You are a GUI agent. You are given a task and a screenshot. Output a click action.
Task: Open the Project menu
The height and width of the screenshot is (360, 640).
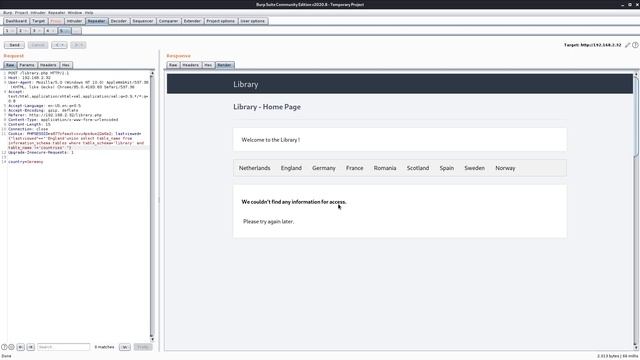click(x=21, y=13)
